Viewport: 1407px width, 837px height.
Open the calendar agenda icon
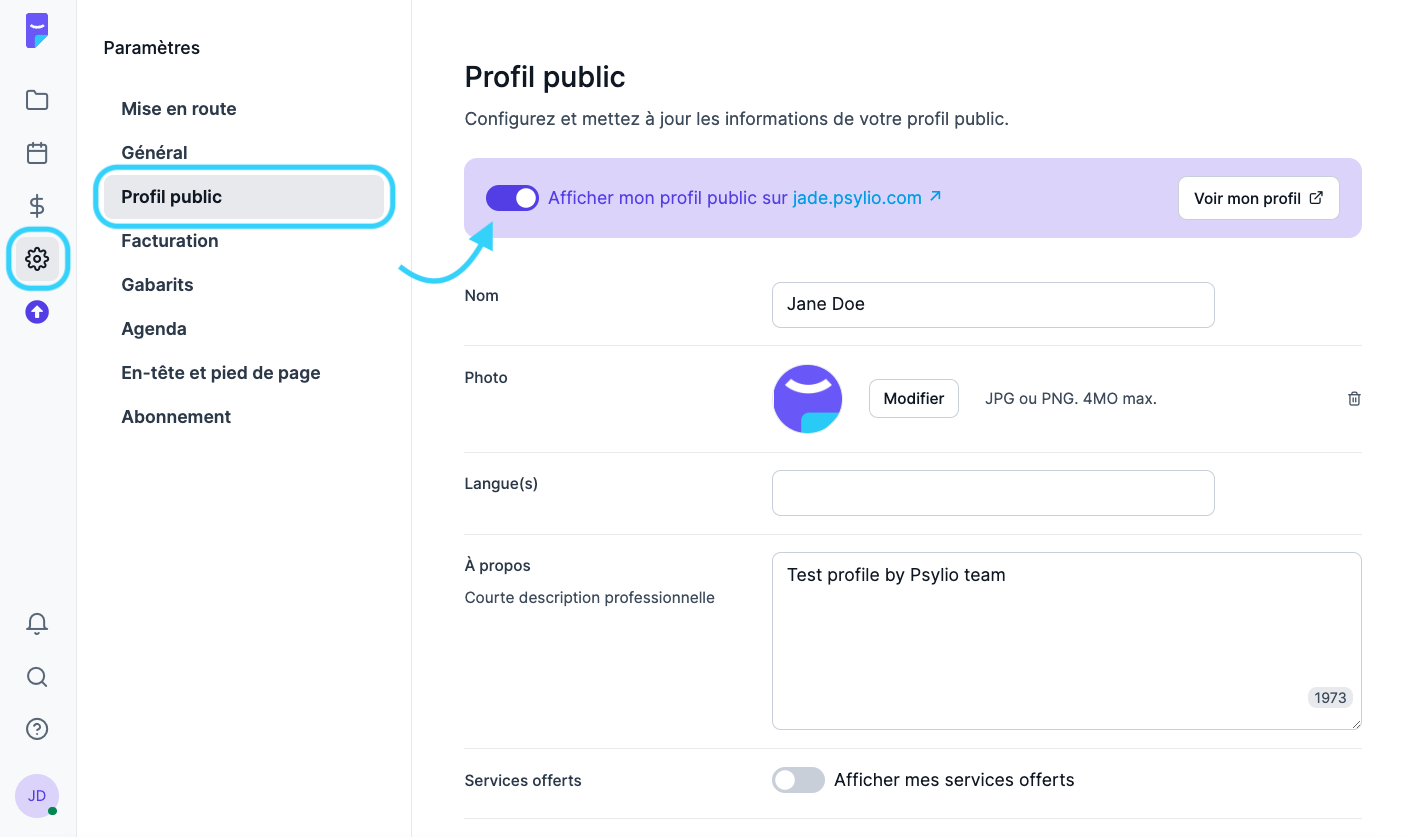click(x=37, y=153)
